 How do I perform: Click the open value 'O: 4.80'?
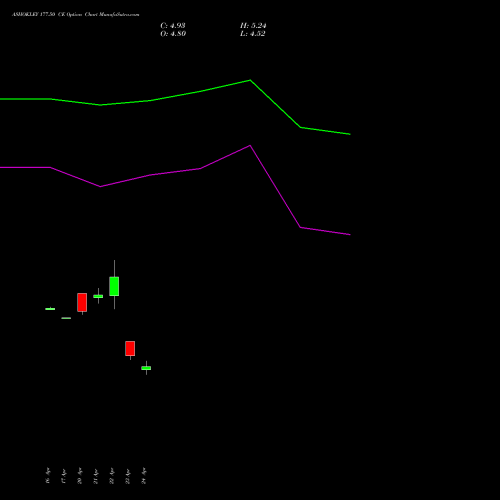coord(173,34)
